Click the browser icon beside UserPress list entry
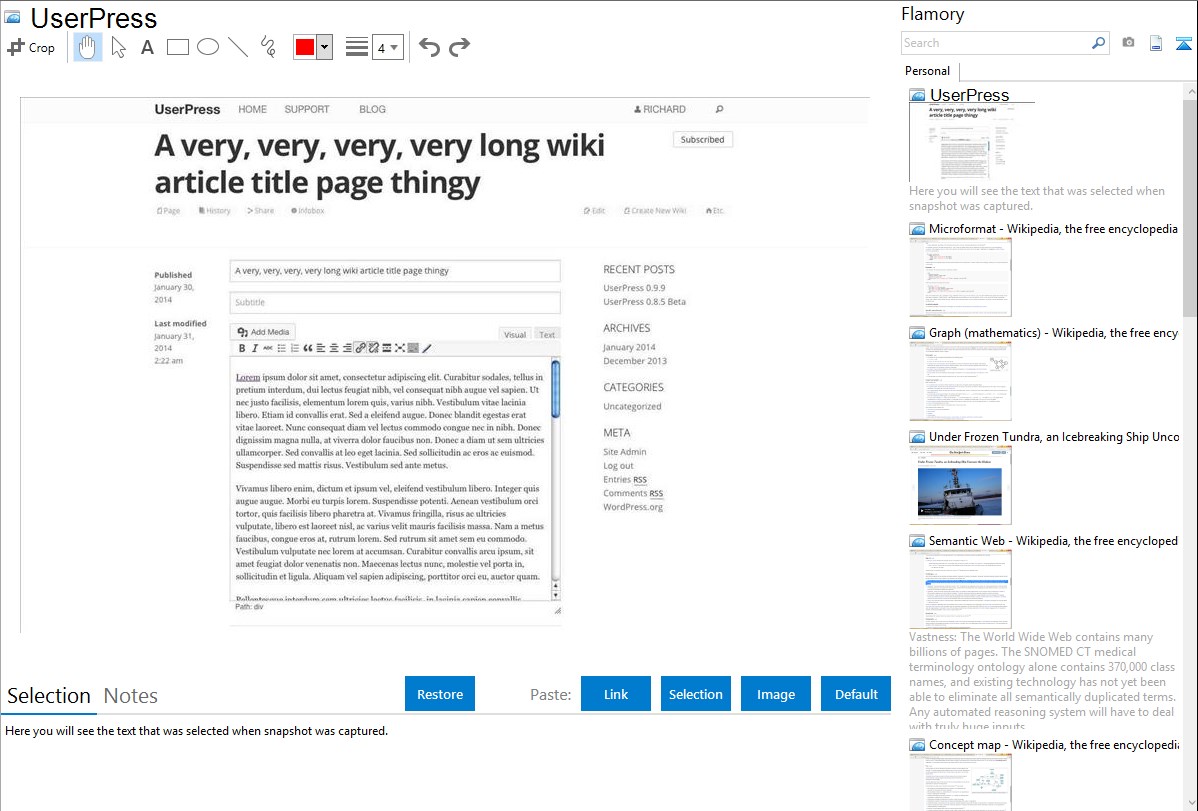1198x811 pixels. (x=917, y=96)
